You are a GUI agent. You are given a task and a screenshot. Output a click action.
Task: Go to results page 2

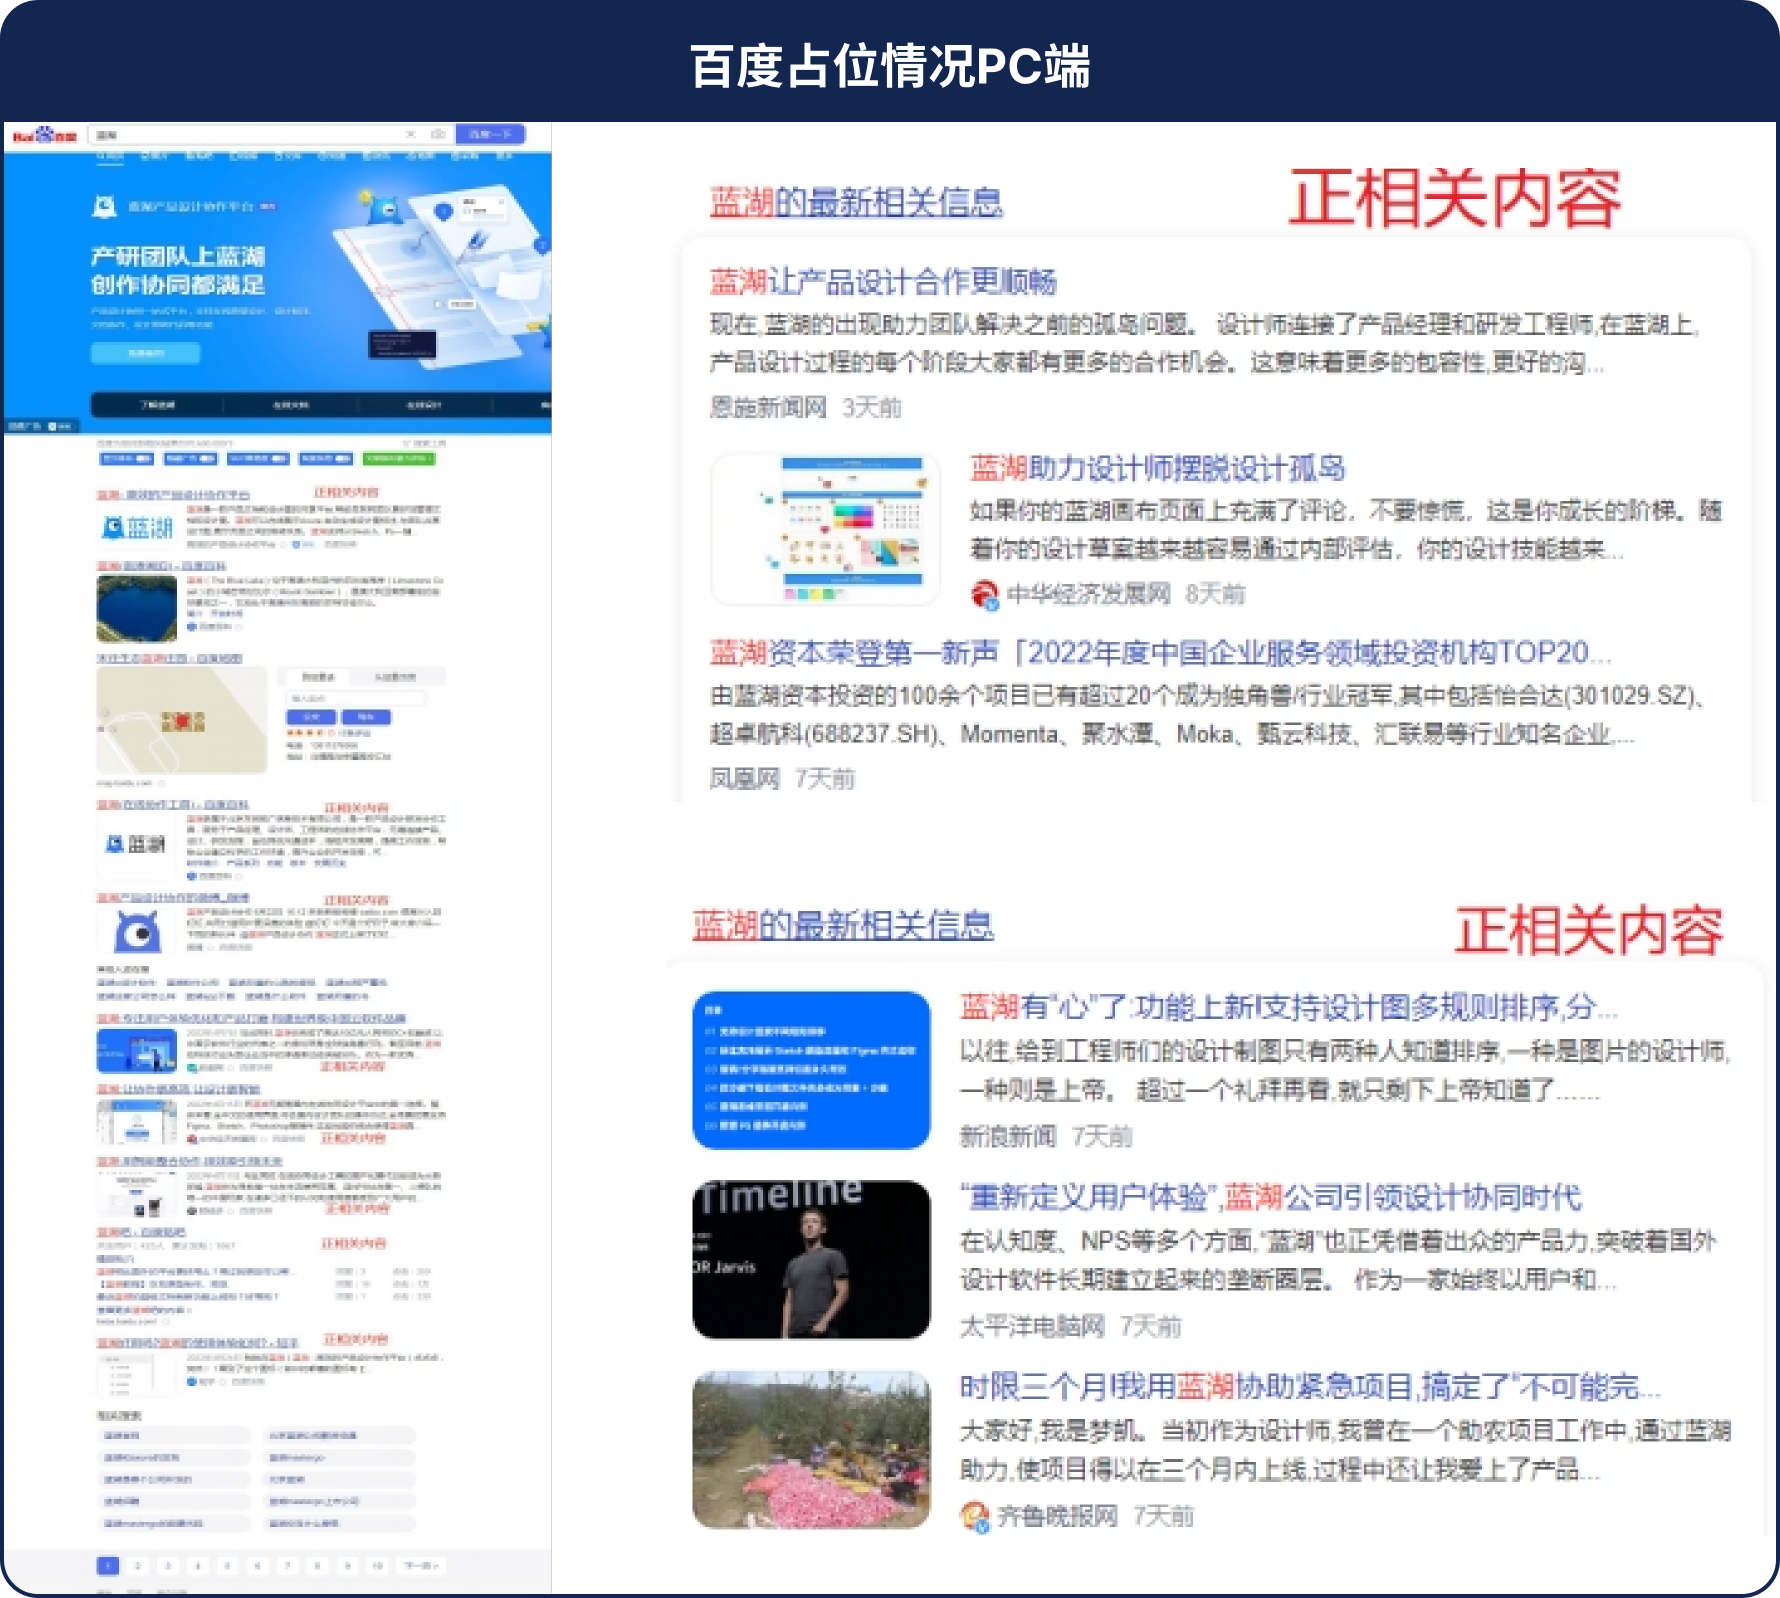138,1566
